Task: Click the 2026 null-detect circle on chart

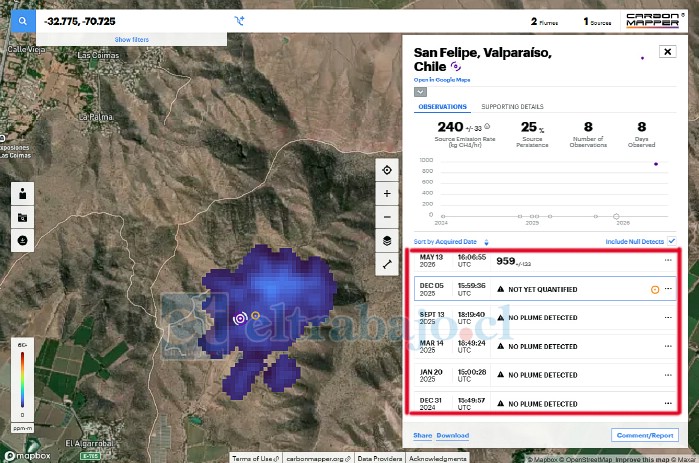Action: (x=616, y=216)
